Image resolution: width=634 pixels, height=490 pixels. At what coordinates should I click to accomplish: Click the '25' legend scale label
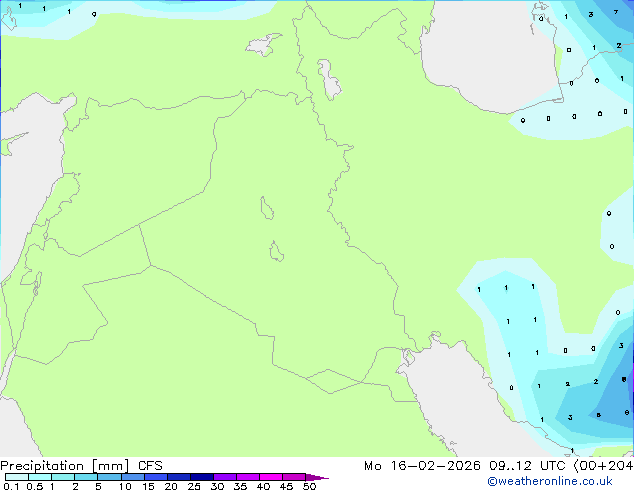[194, 486]
